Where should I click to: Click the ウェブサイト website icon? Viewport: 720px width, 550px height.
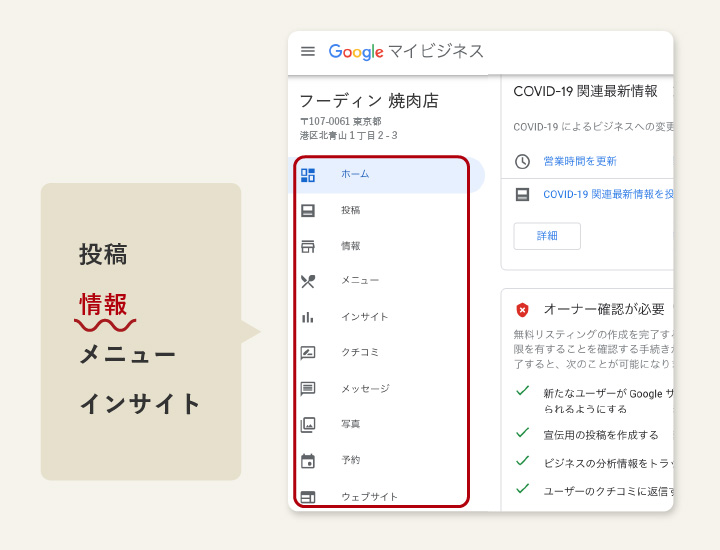pos(308,497)
